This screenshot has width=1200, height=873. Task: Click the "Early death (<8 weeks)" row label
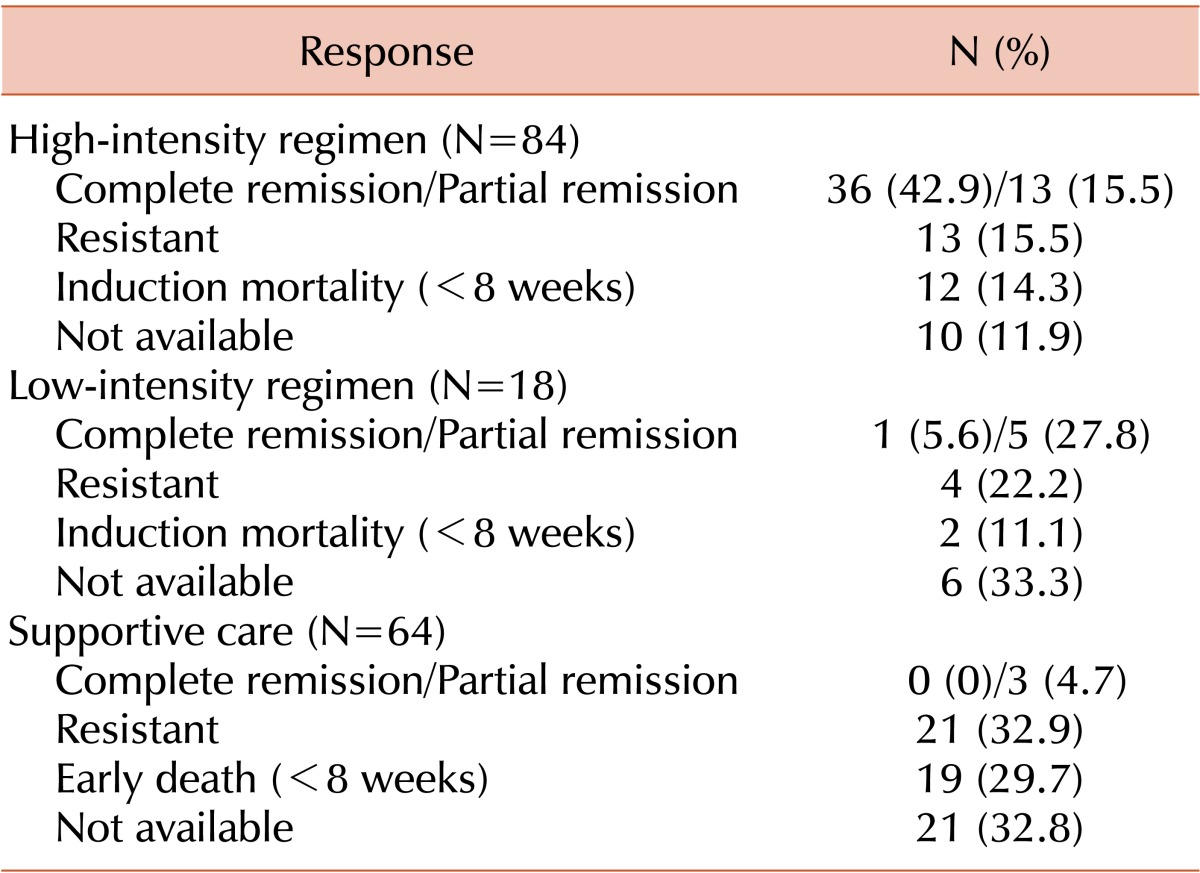pos(272,780)
